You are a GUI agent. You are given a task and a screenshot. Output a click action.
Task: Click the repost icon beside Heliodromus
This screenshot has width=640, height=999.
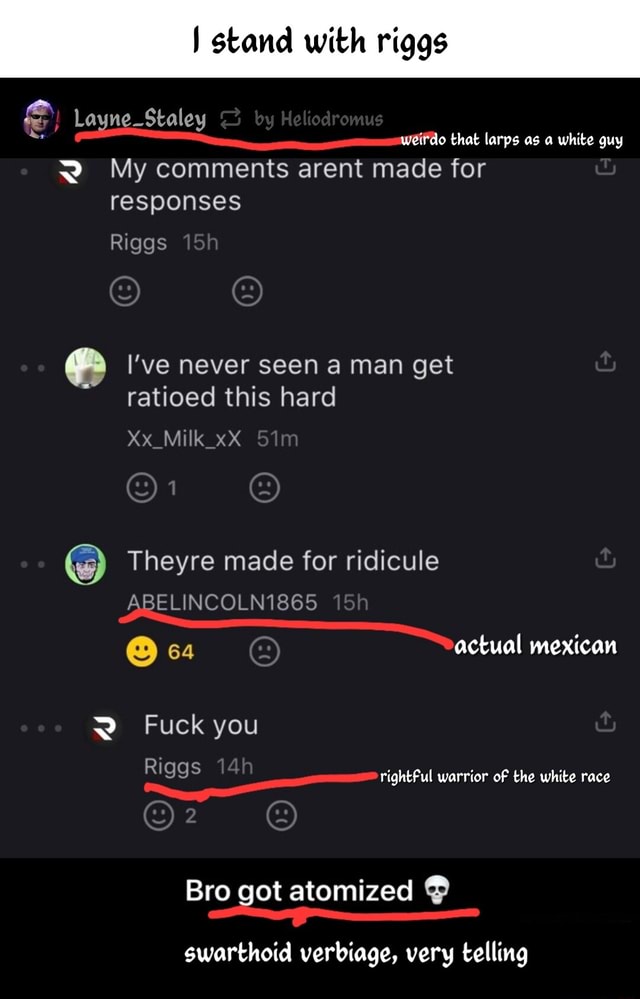(231, 118)
